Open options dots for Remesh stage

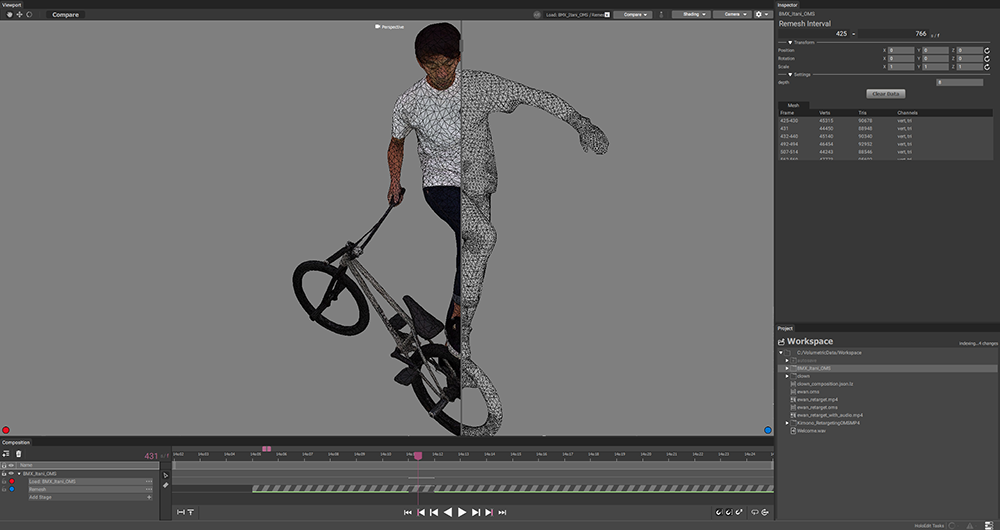pos(149,489)
